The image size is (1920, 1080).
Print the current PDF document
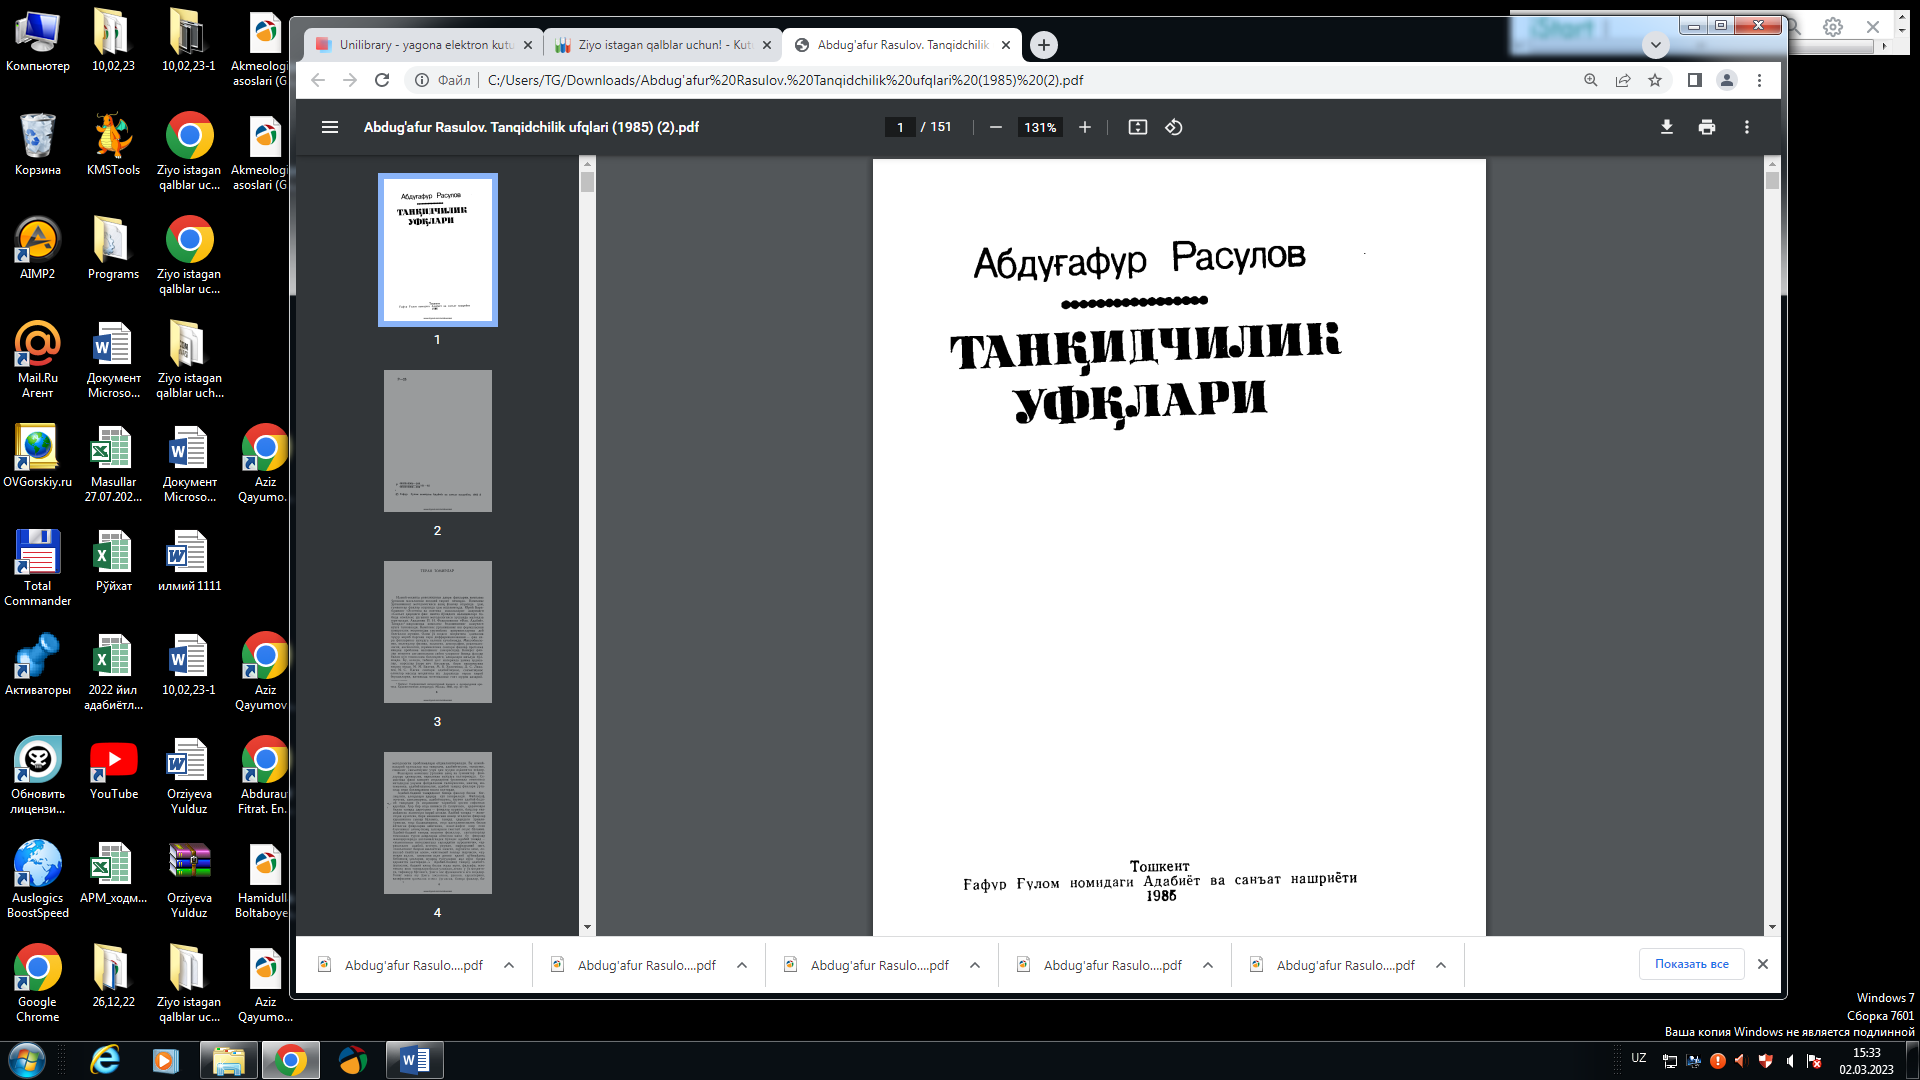(x=1707, y=127)
